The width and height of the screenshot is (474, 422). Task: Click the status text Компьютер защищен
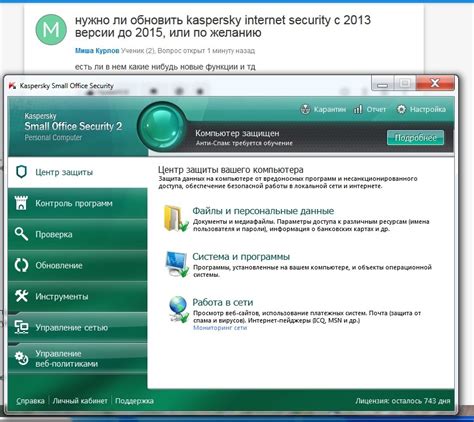pyautogui.click(x=237, y=133)
